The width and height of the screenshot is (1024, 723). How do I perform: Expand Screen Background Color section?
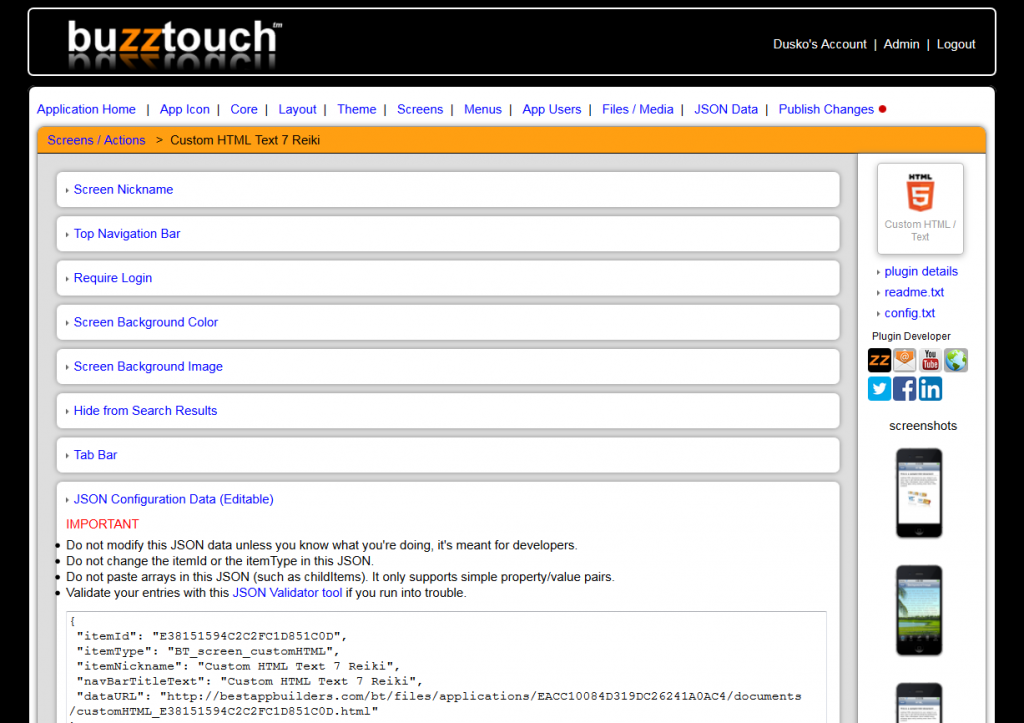[x=145, y=322]
